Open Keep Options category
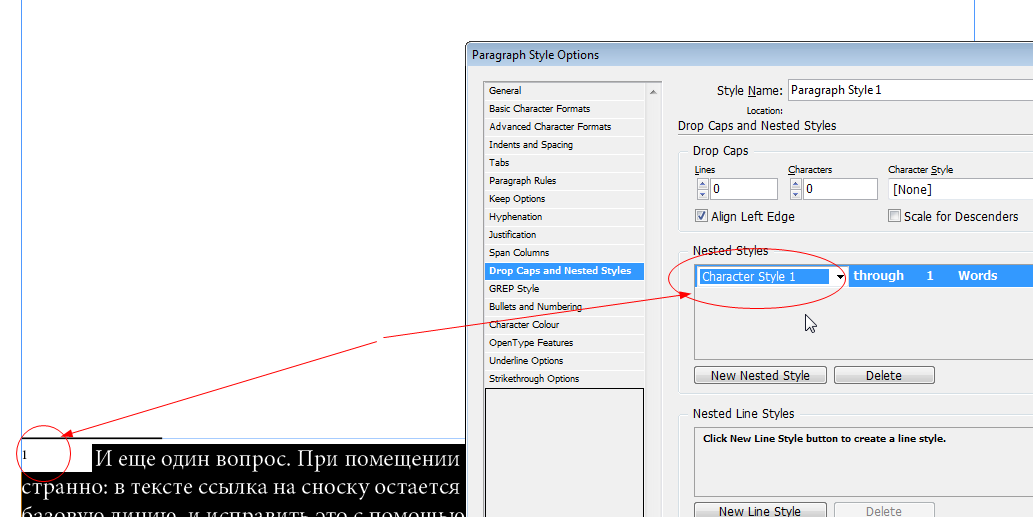1033x517 pixels. [564, 198]
